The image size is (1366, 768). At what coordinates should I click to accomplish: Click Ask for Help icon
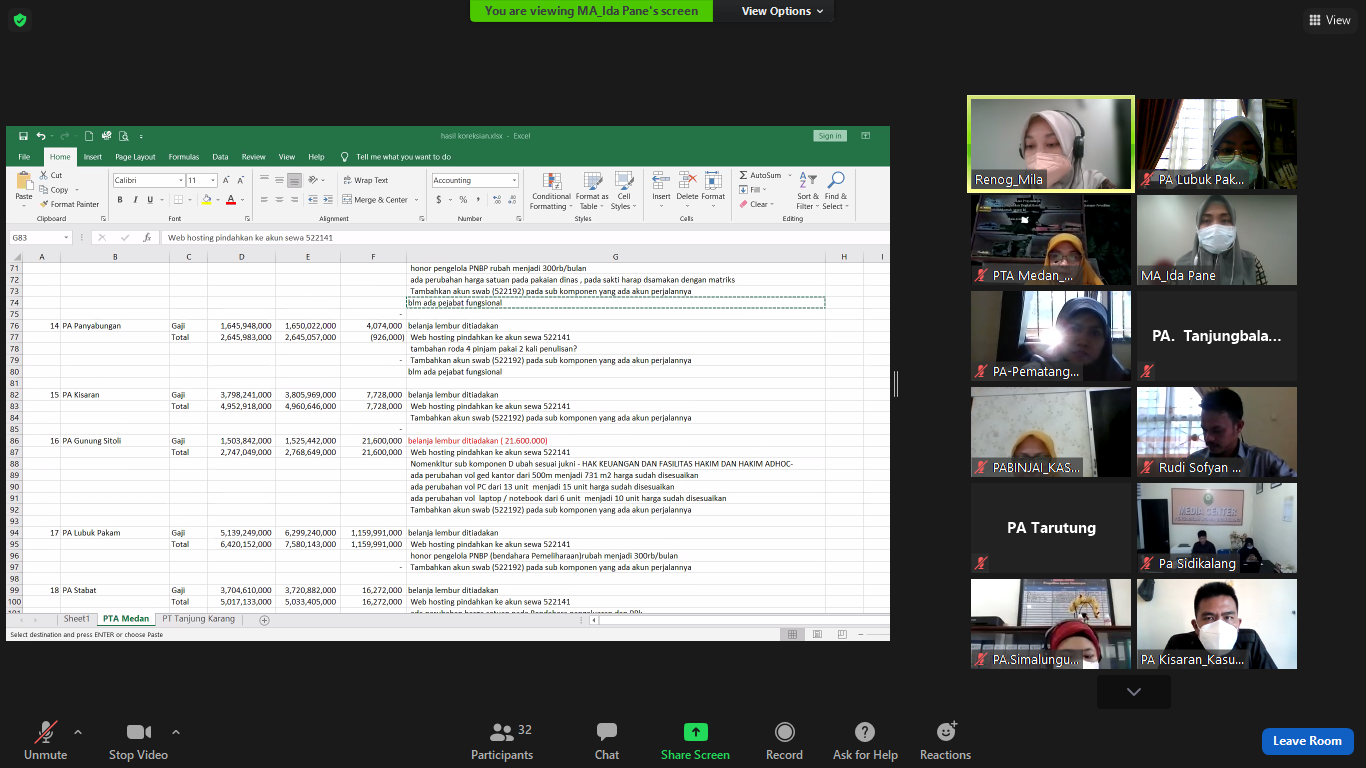point(865,741)
